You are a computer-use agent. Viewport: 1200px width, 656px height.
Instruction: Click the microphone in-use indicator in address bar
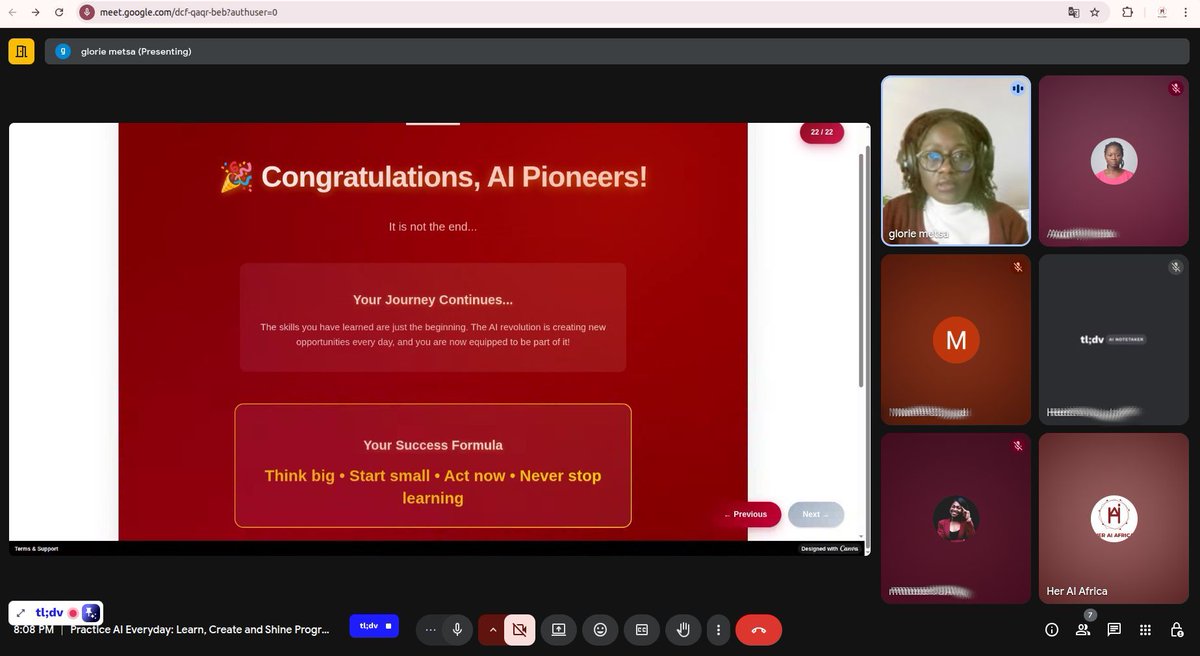pyautogui.click(x=86, y=12)
